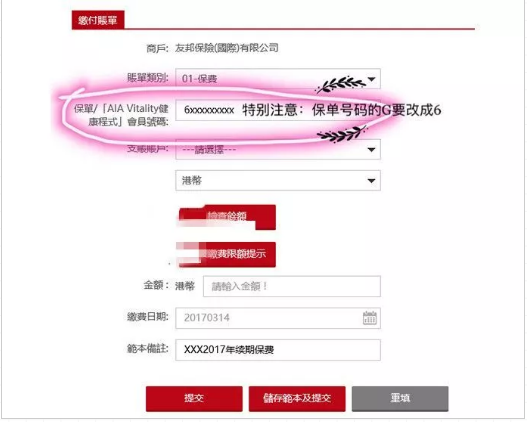Click the 檢查餘額 button
Viewport: 527px width, 422px height.
227,217
